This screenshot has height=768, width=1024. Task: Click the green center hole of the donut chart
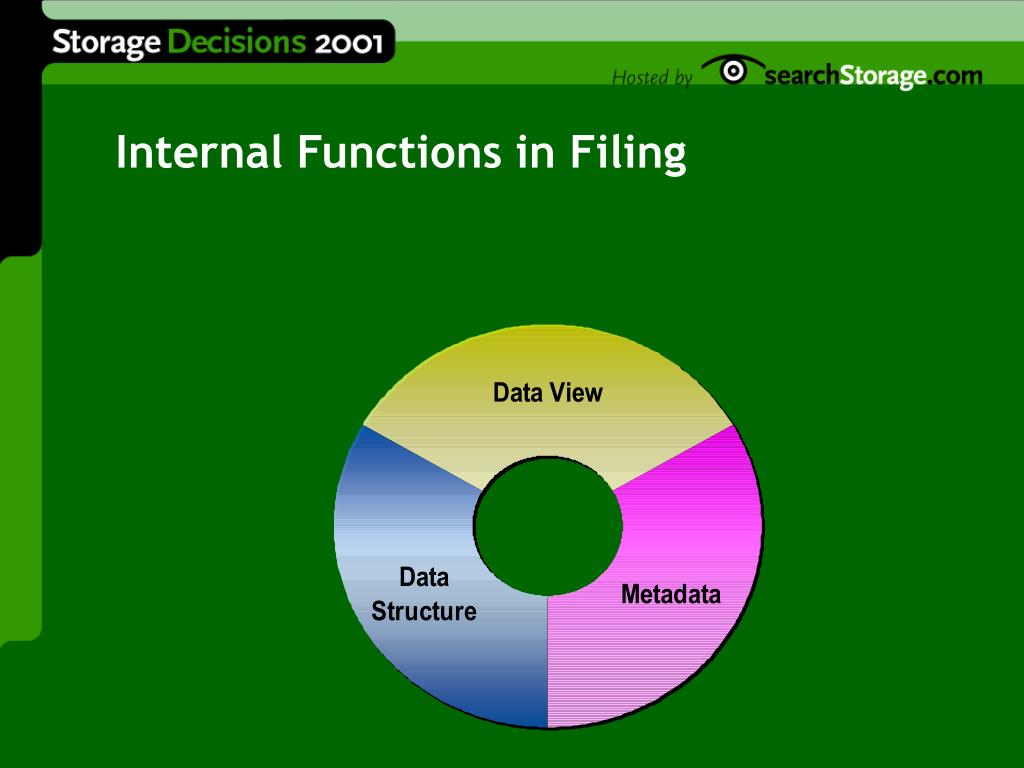tap(547, 526)
